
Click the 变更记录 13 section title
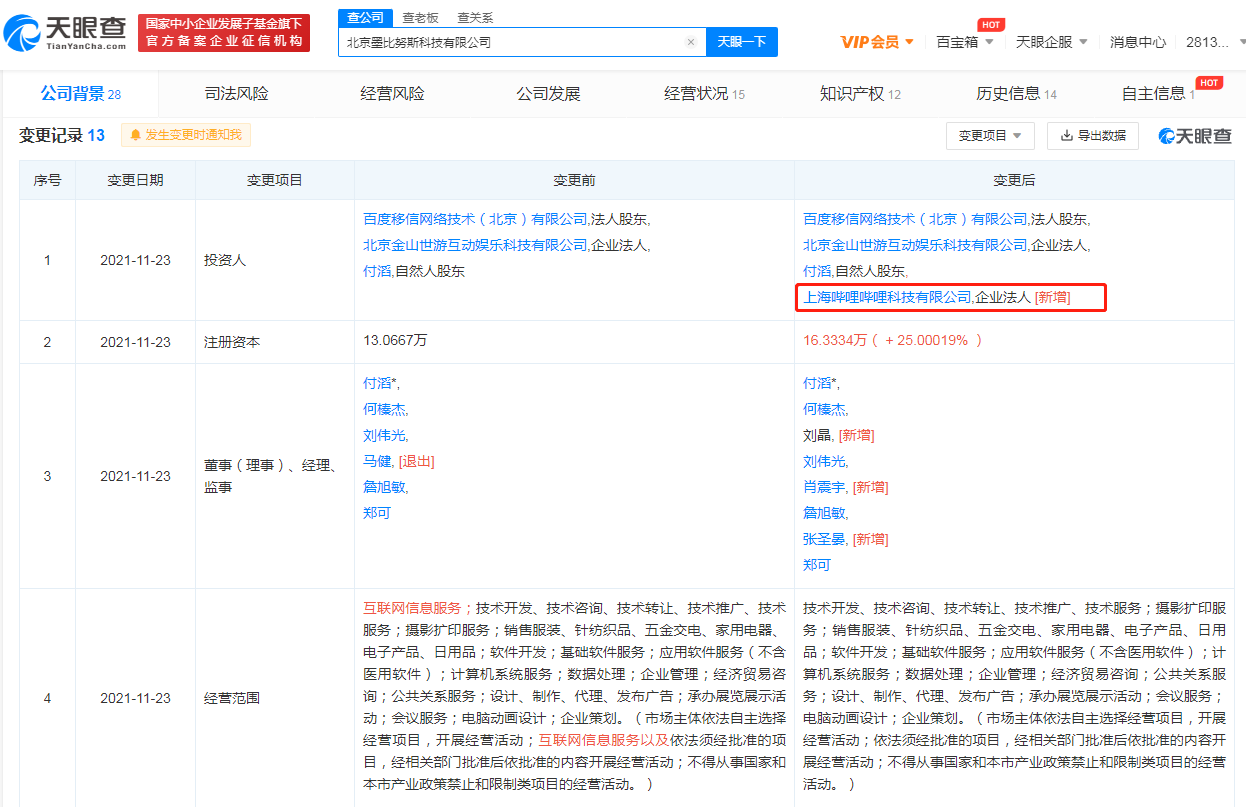tap(62, 135)
